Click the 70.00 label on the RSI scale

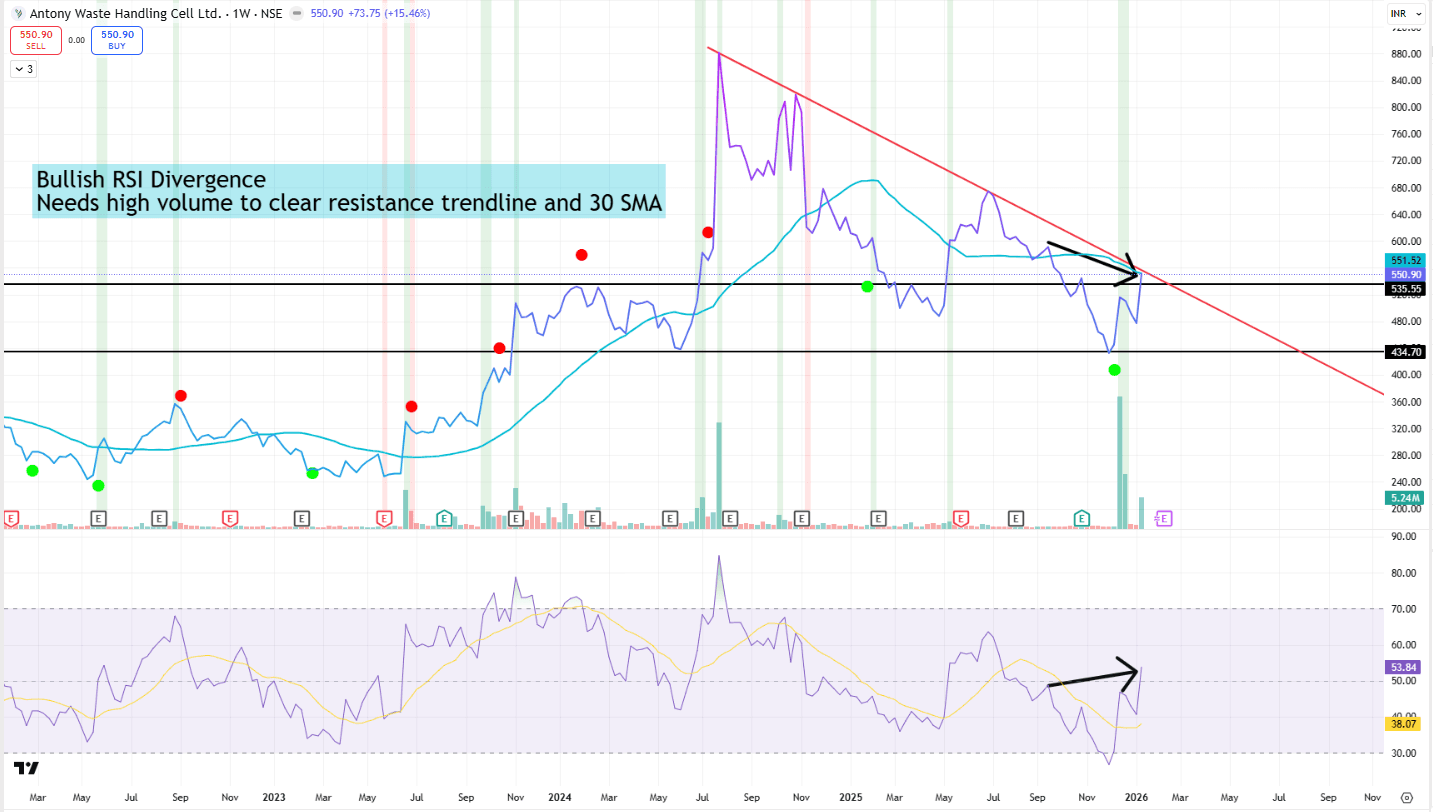pos(1402,609)
